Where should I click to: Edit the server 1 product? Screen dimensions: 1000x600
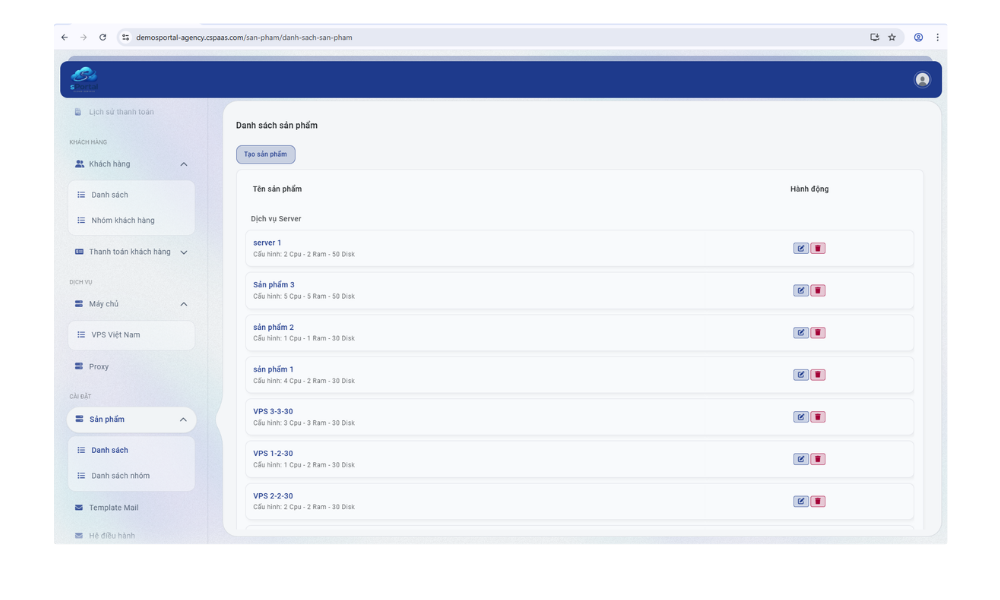tap(800, 249)
